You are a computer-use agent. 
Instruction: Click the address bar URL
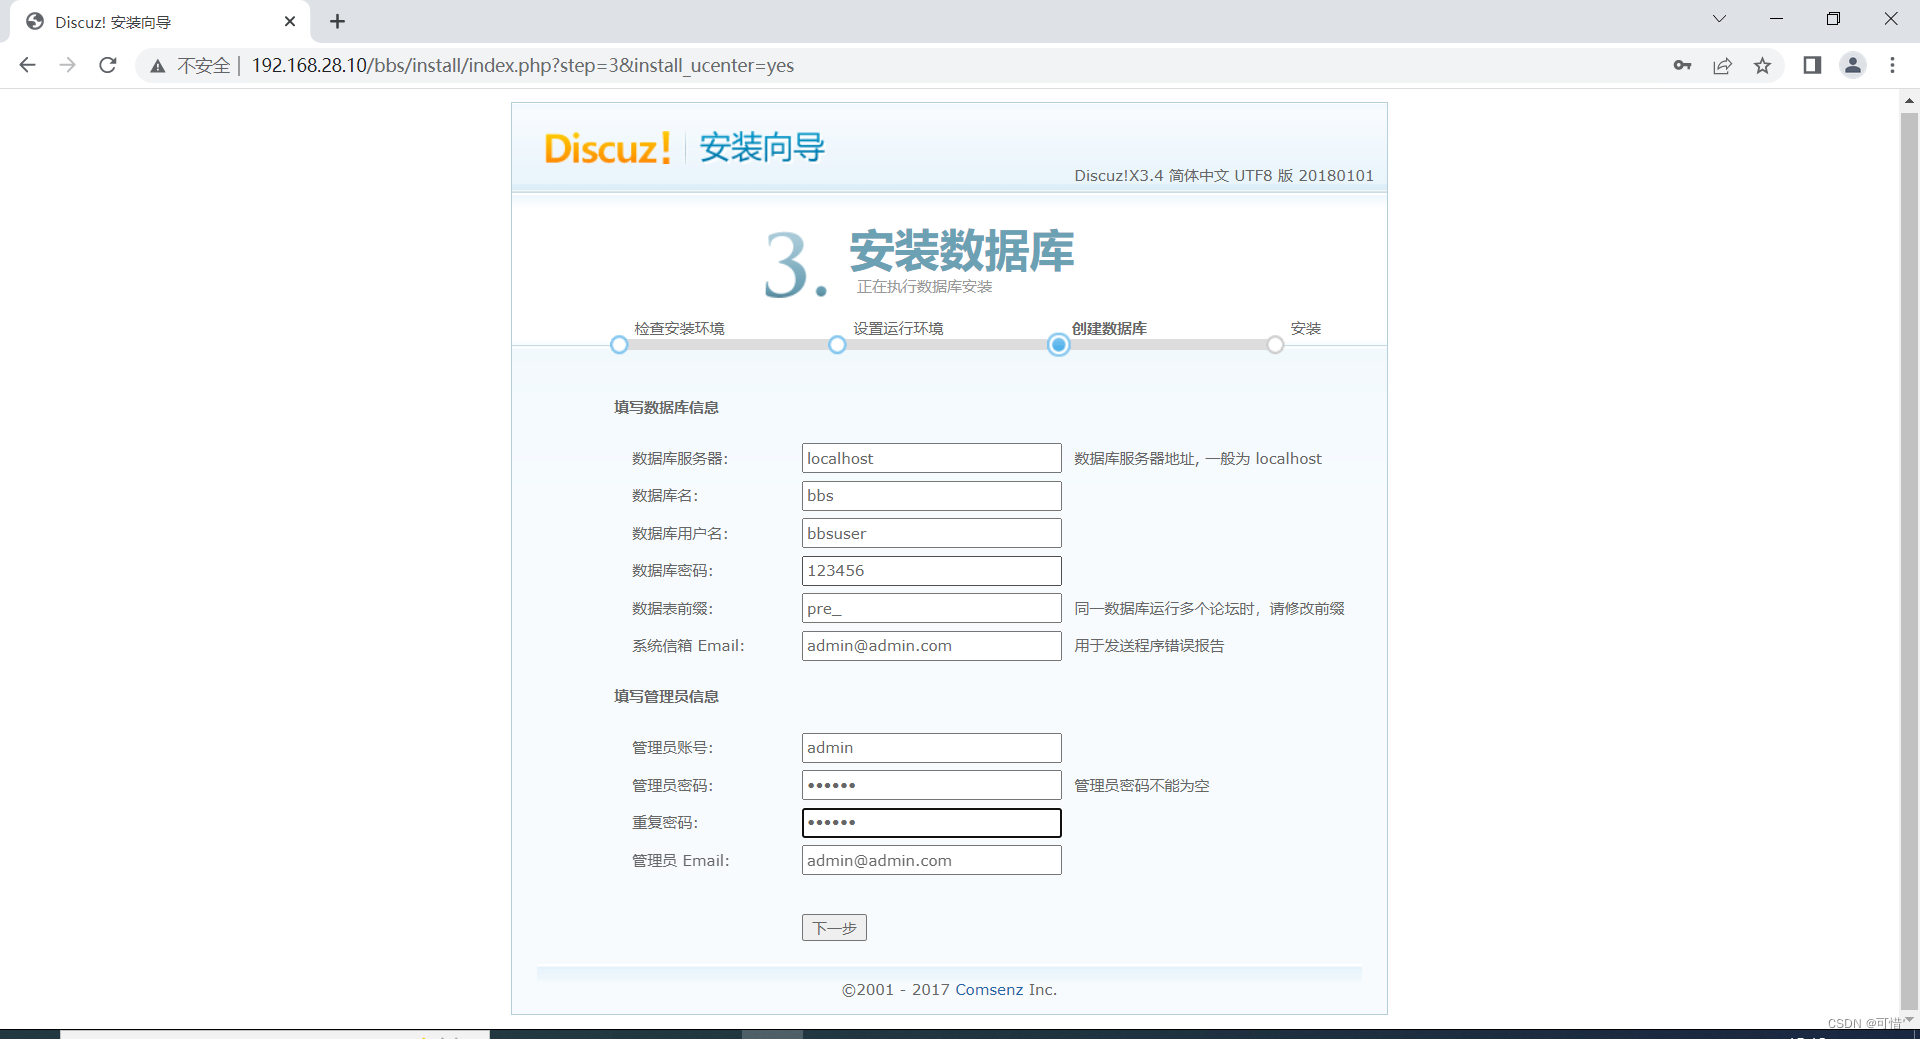point(523,65)
